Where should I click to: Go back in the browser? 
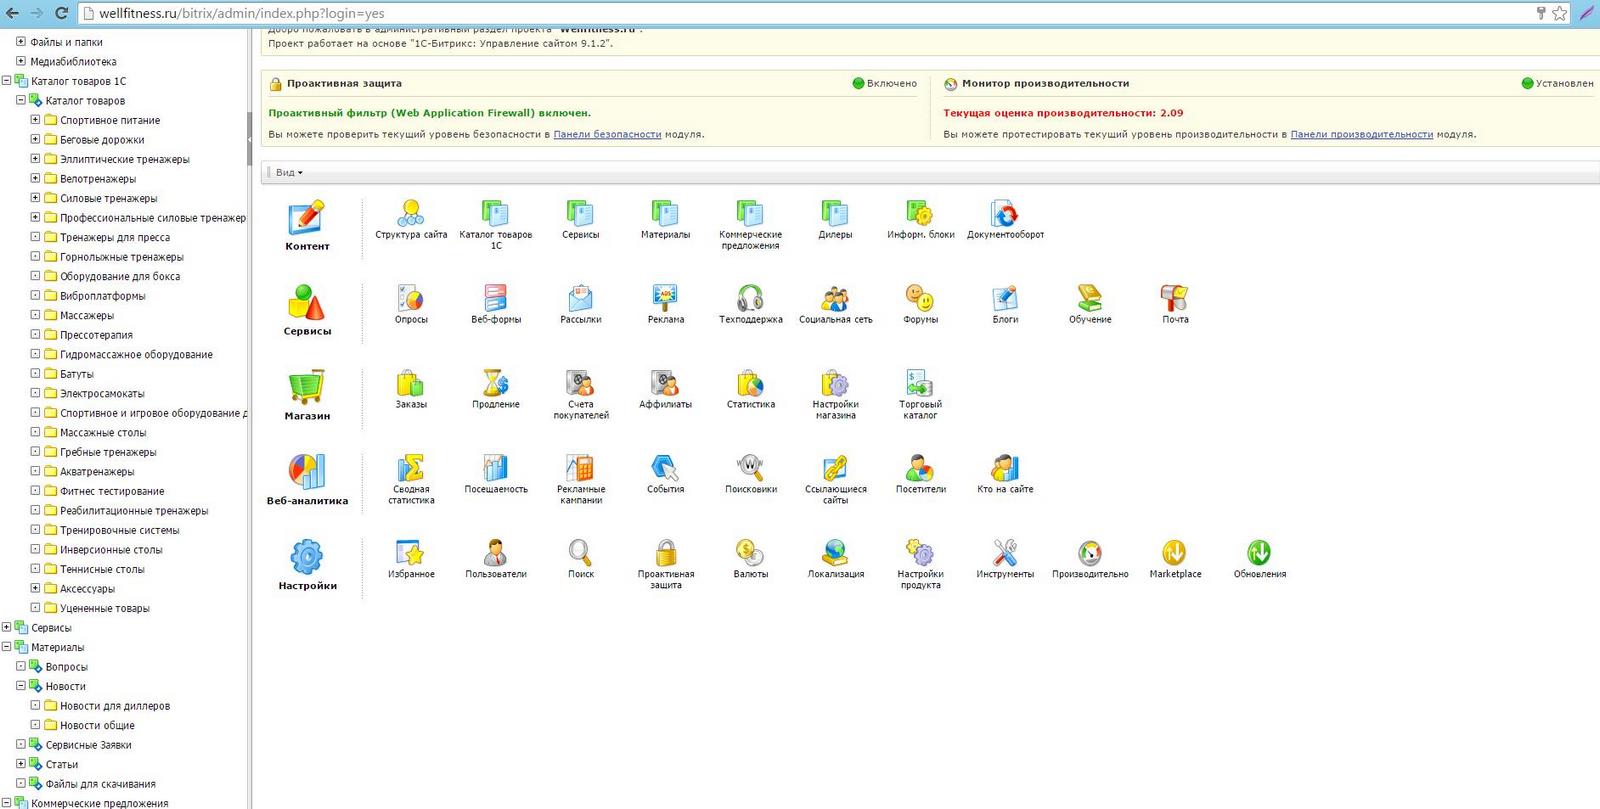coord(11,13)
